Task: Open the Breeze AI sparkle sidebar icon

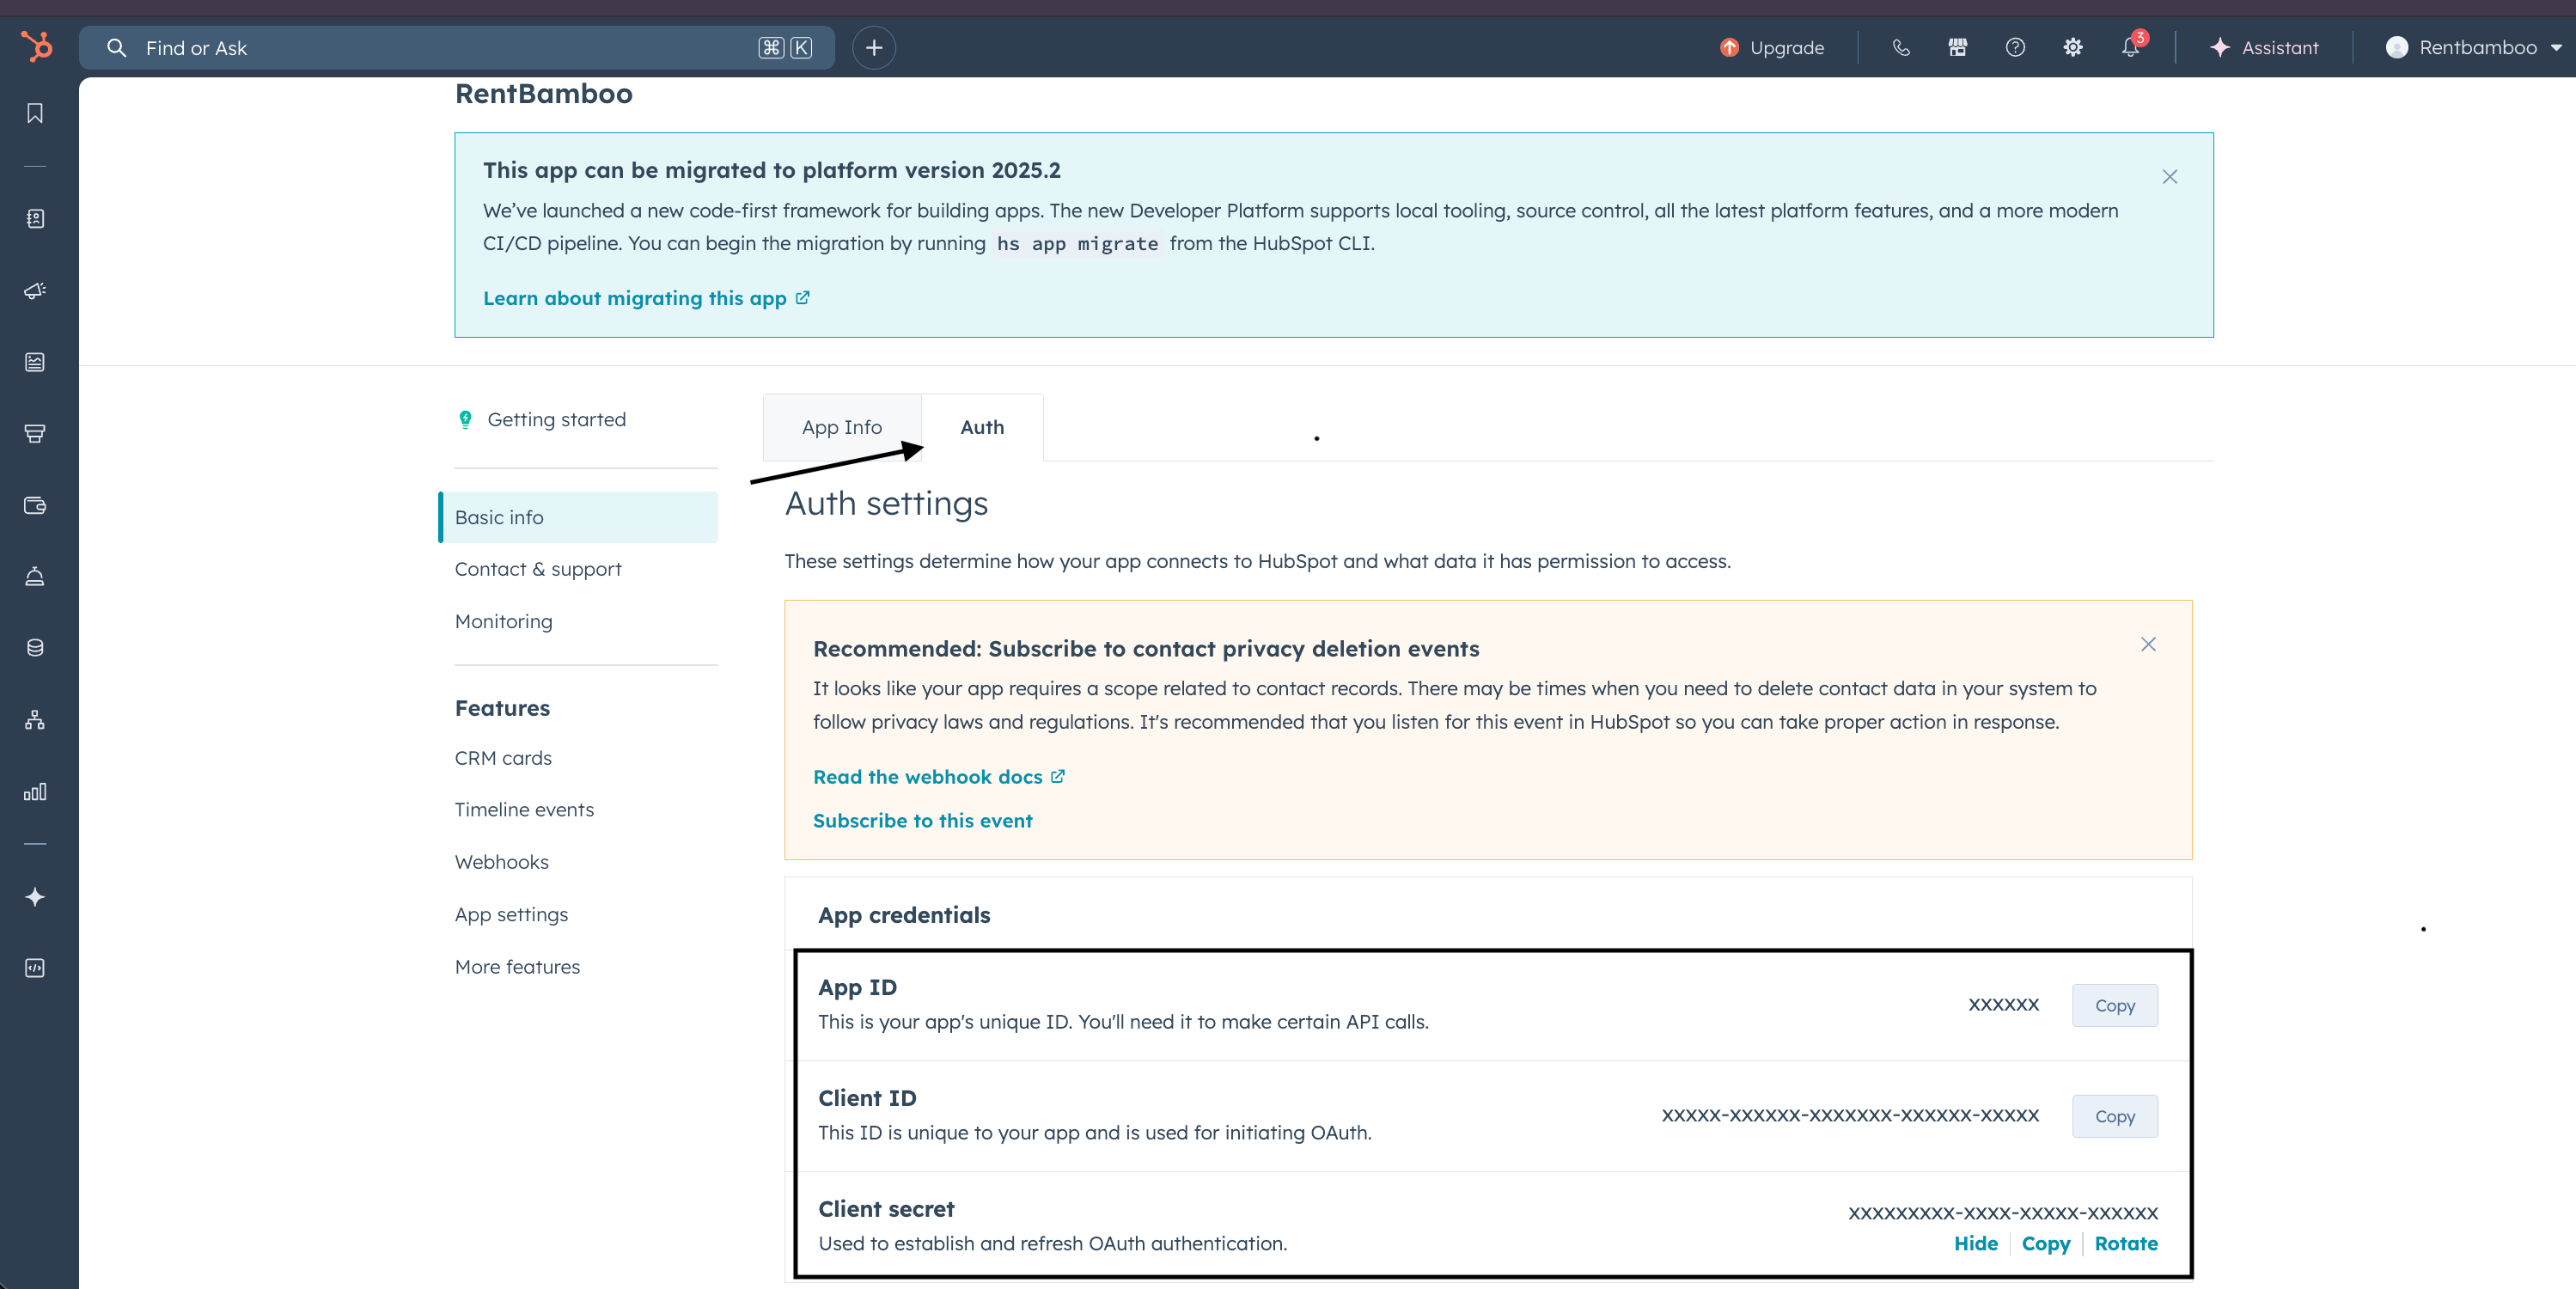Action: (x=35, y=897)
